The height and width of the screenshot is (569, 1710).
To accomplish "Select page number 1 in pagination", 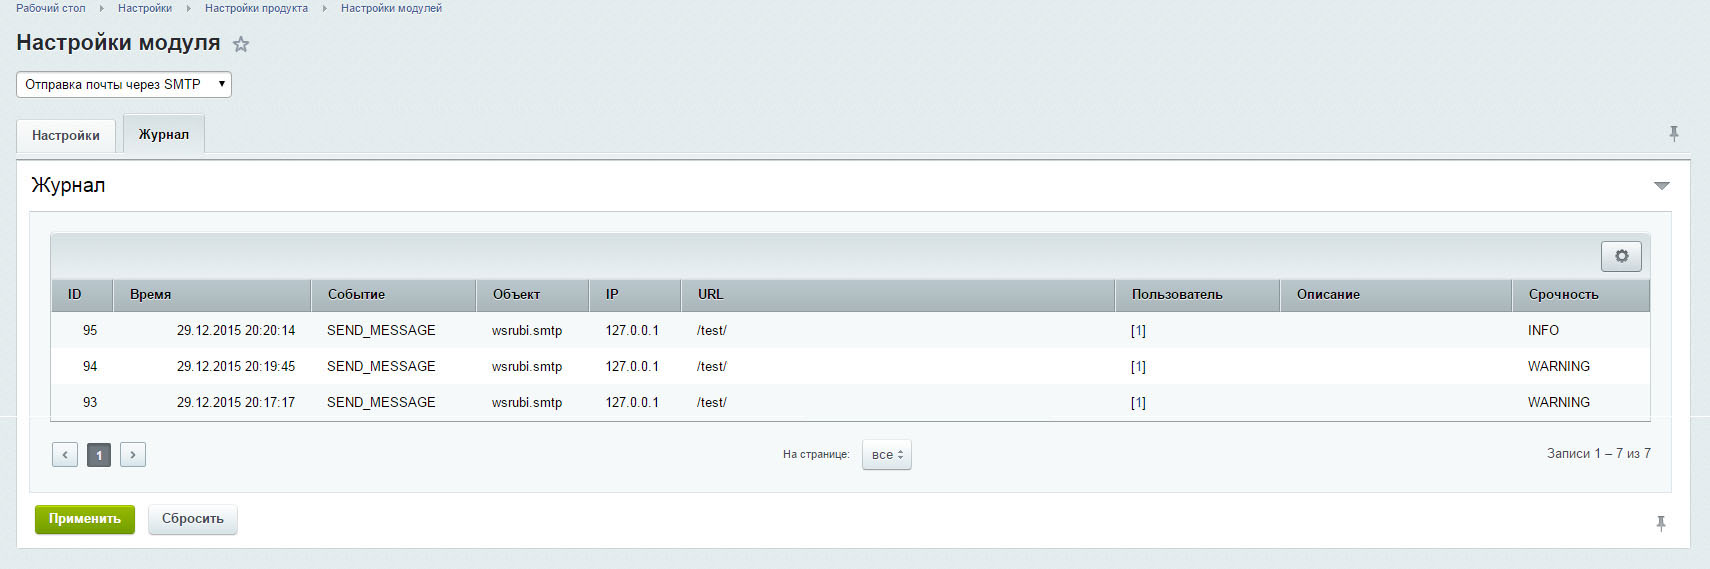I will click(99, 455).
